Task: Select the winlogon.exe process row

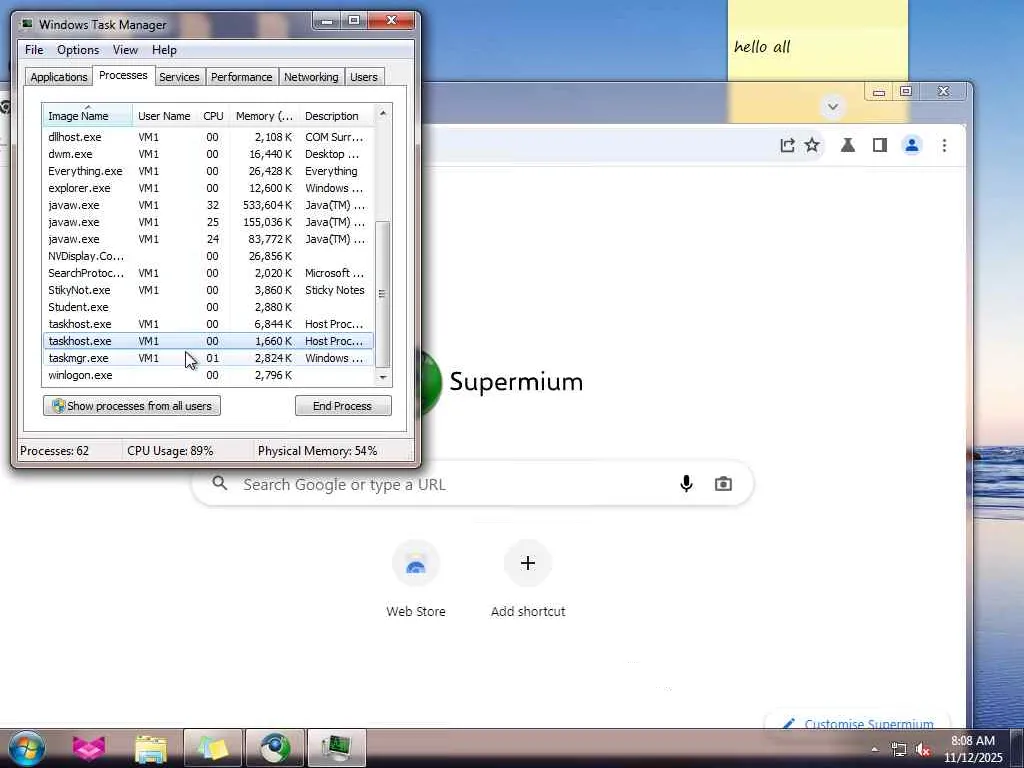Action: [208, 375]
